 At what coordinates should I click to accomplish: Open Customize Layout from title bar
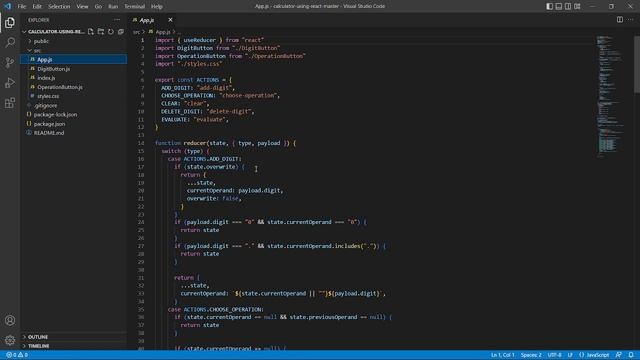click(x=577, y=6)
